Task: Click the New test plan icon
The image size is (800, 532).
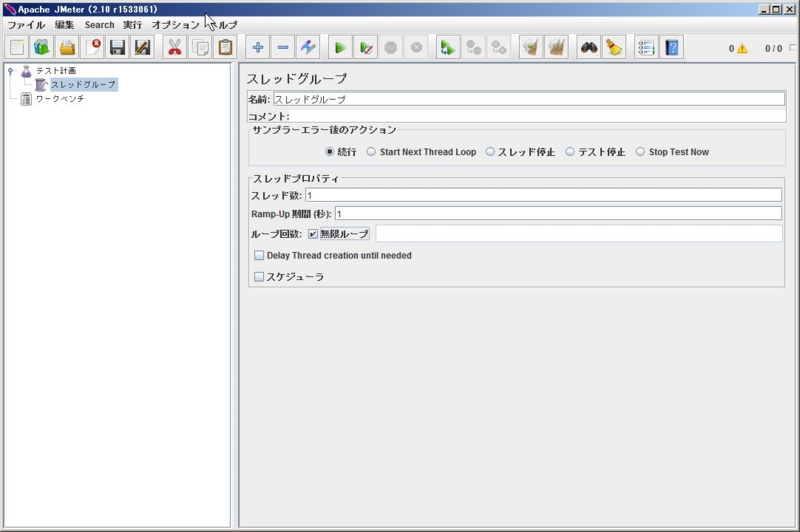Action: click(x=17, y=47)
